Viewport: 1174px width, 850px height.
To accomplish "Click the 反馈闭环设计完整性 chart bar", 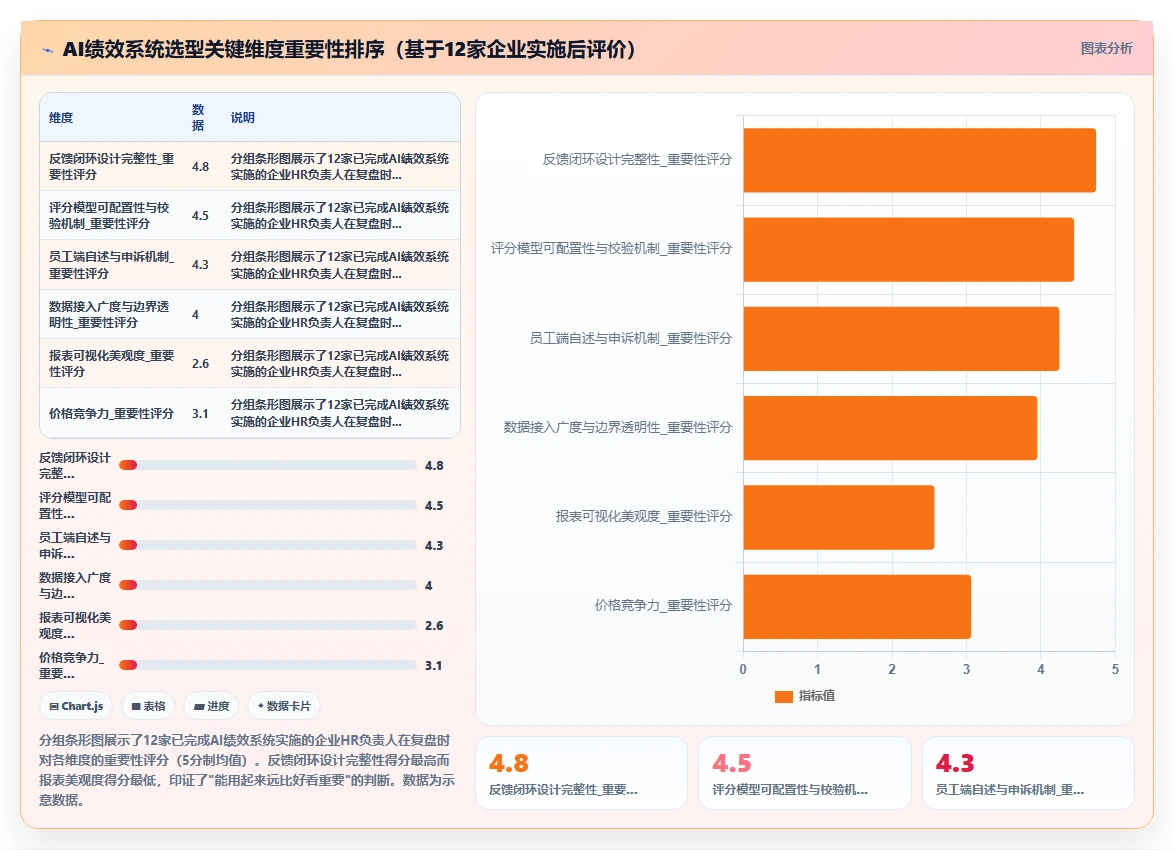I will click(919, 160).
